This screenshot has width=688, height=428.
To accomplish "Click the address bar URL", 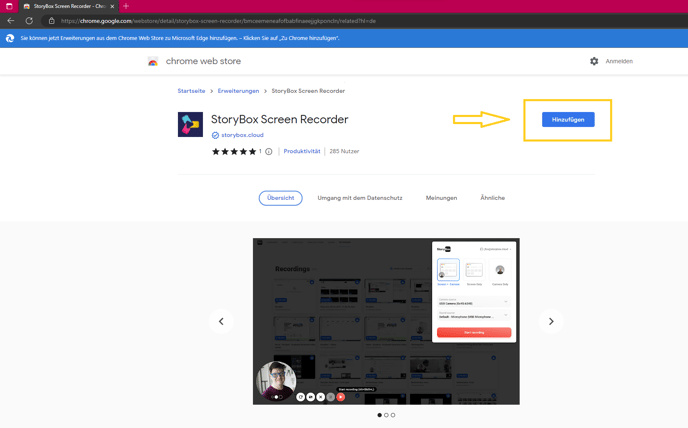I will [218, 21].
